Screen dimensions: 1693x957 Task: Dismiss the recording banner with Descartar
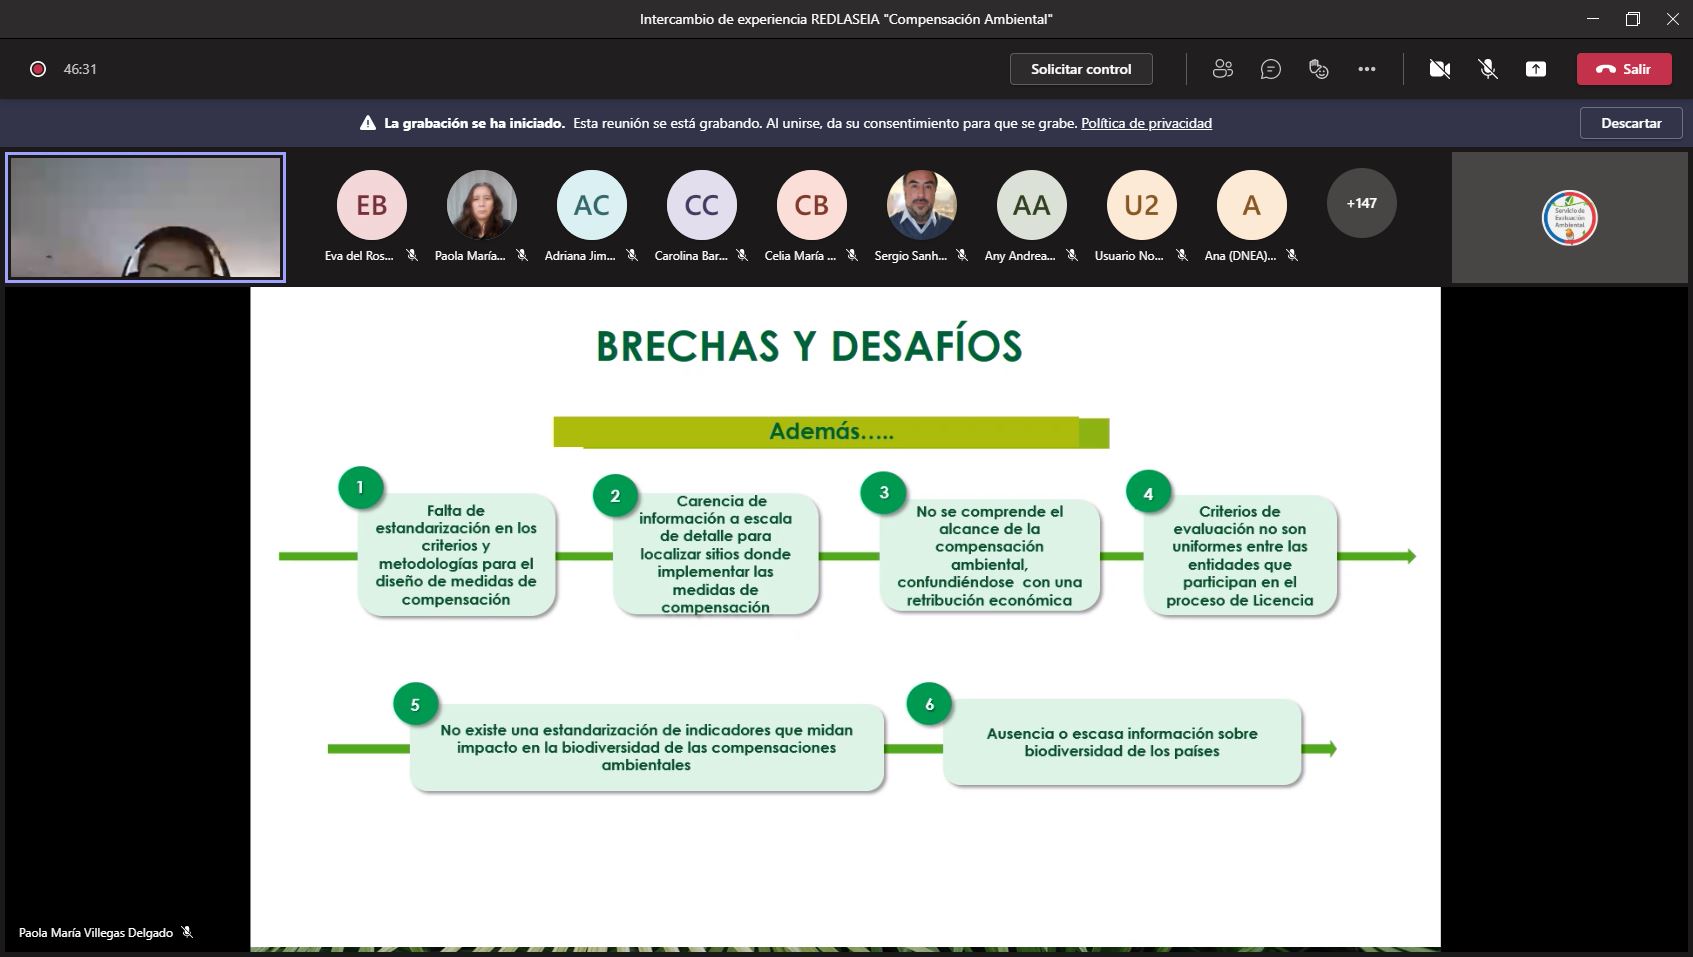pos(1630,123)
